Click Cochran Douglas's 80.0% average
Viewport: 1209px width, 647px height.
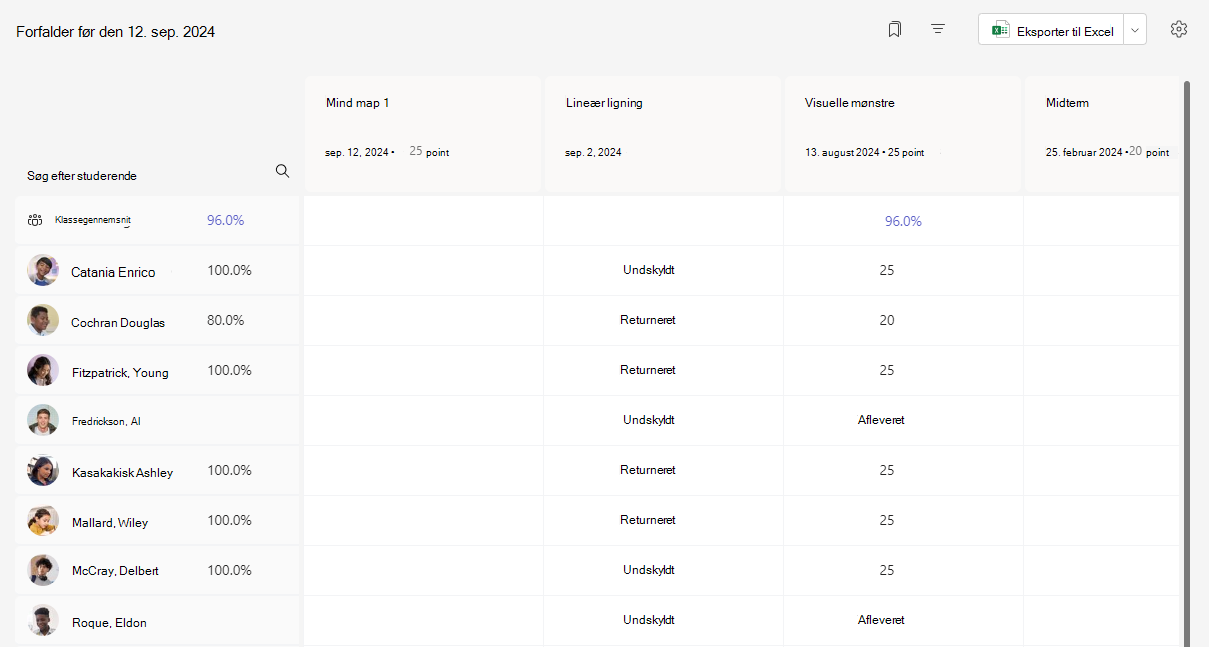[225, 320]
